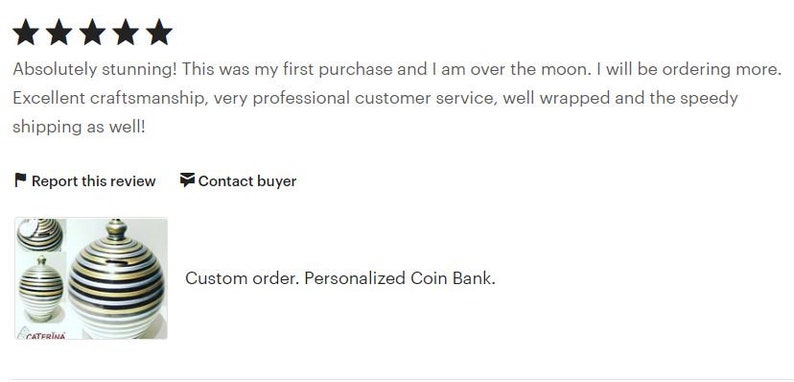This screenshot has height=382, width=794.
Task: Click the review line 'shipping as well!'
Action: tap(79, 127)
